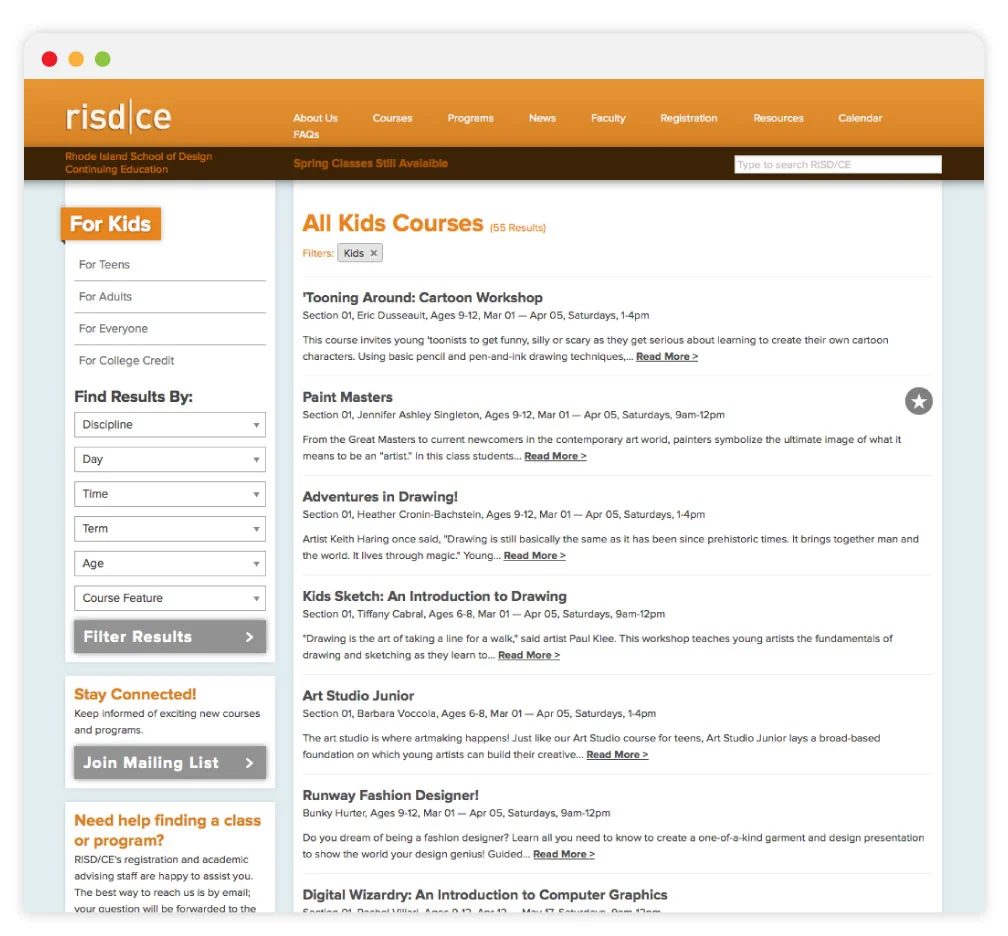Click the green maximize dot
Image resolution: width=1008 pixels, height=936 pixels.
pos(103,59)
